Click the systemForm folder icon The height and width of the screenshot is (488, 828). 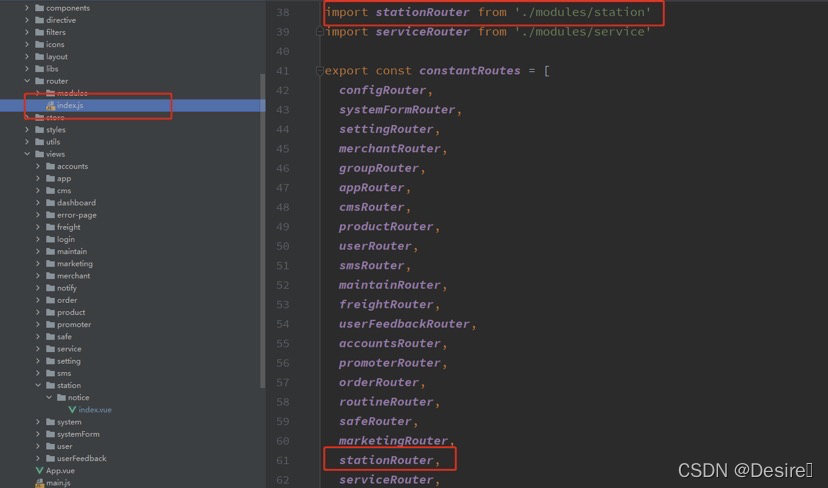(51, 434)
